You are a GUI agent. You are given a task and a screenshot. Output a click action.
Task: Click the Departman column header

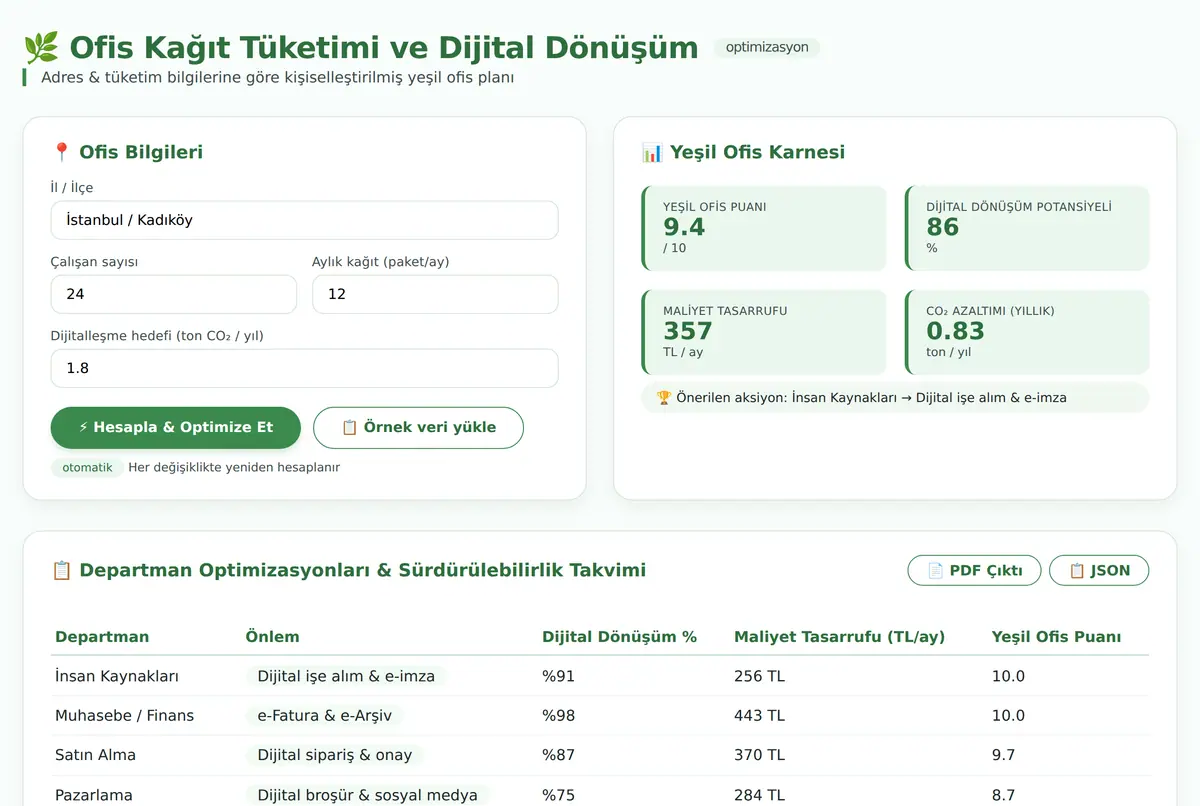click(102, 637)
